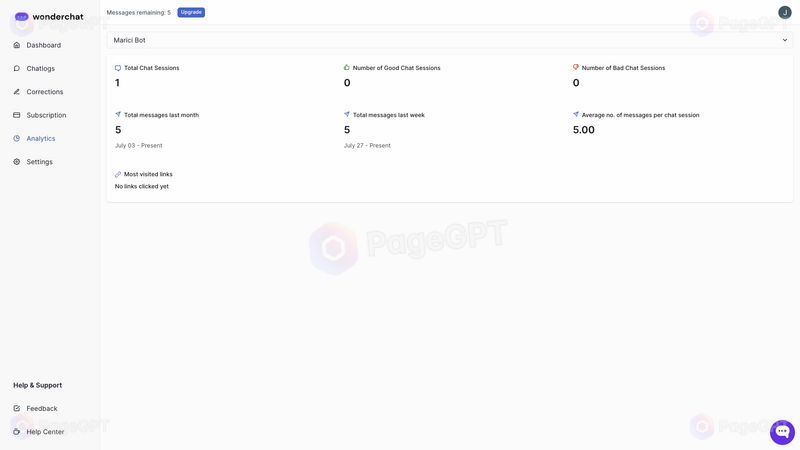Click the Dashboard home icon
Image resolution: width=800 pixels, height=450 pixels.
click(x=17, y=45)
